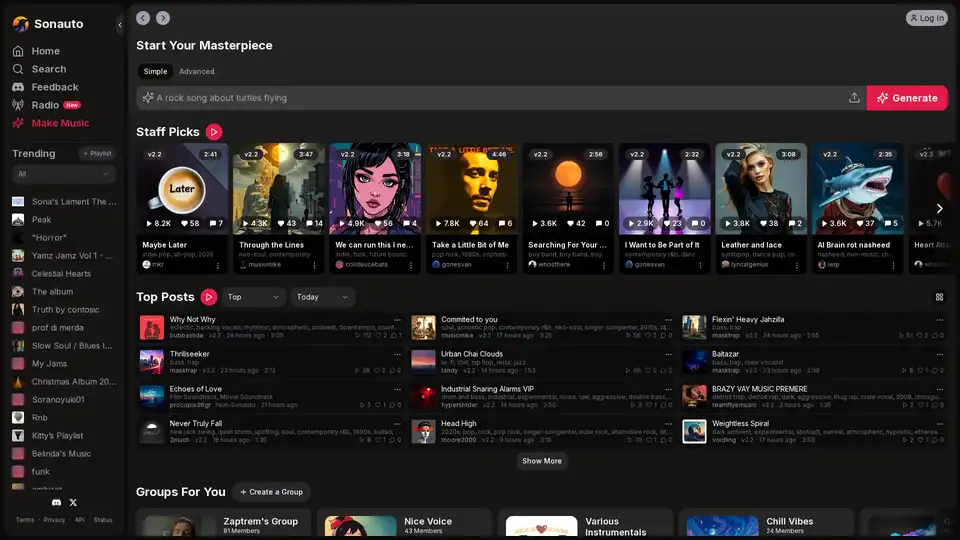The height and width of the screenshot is (540, 960).
Task: Click the Show More button
Action: (542, 461)
